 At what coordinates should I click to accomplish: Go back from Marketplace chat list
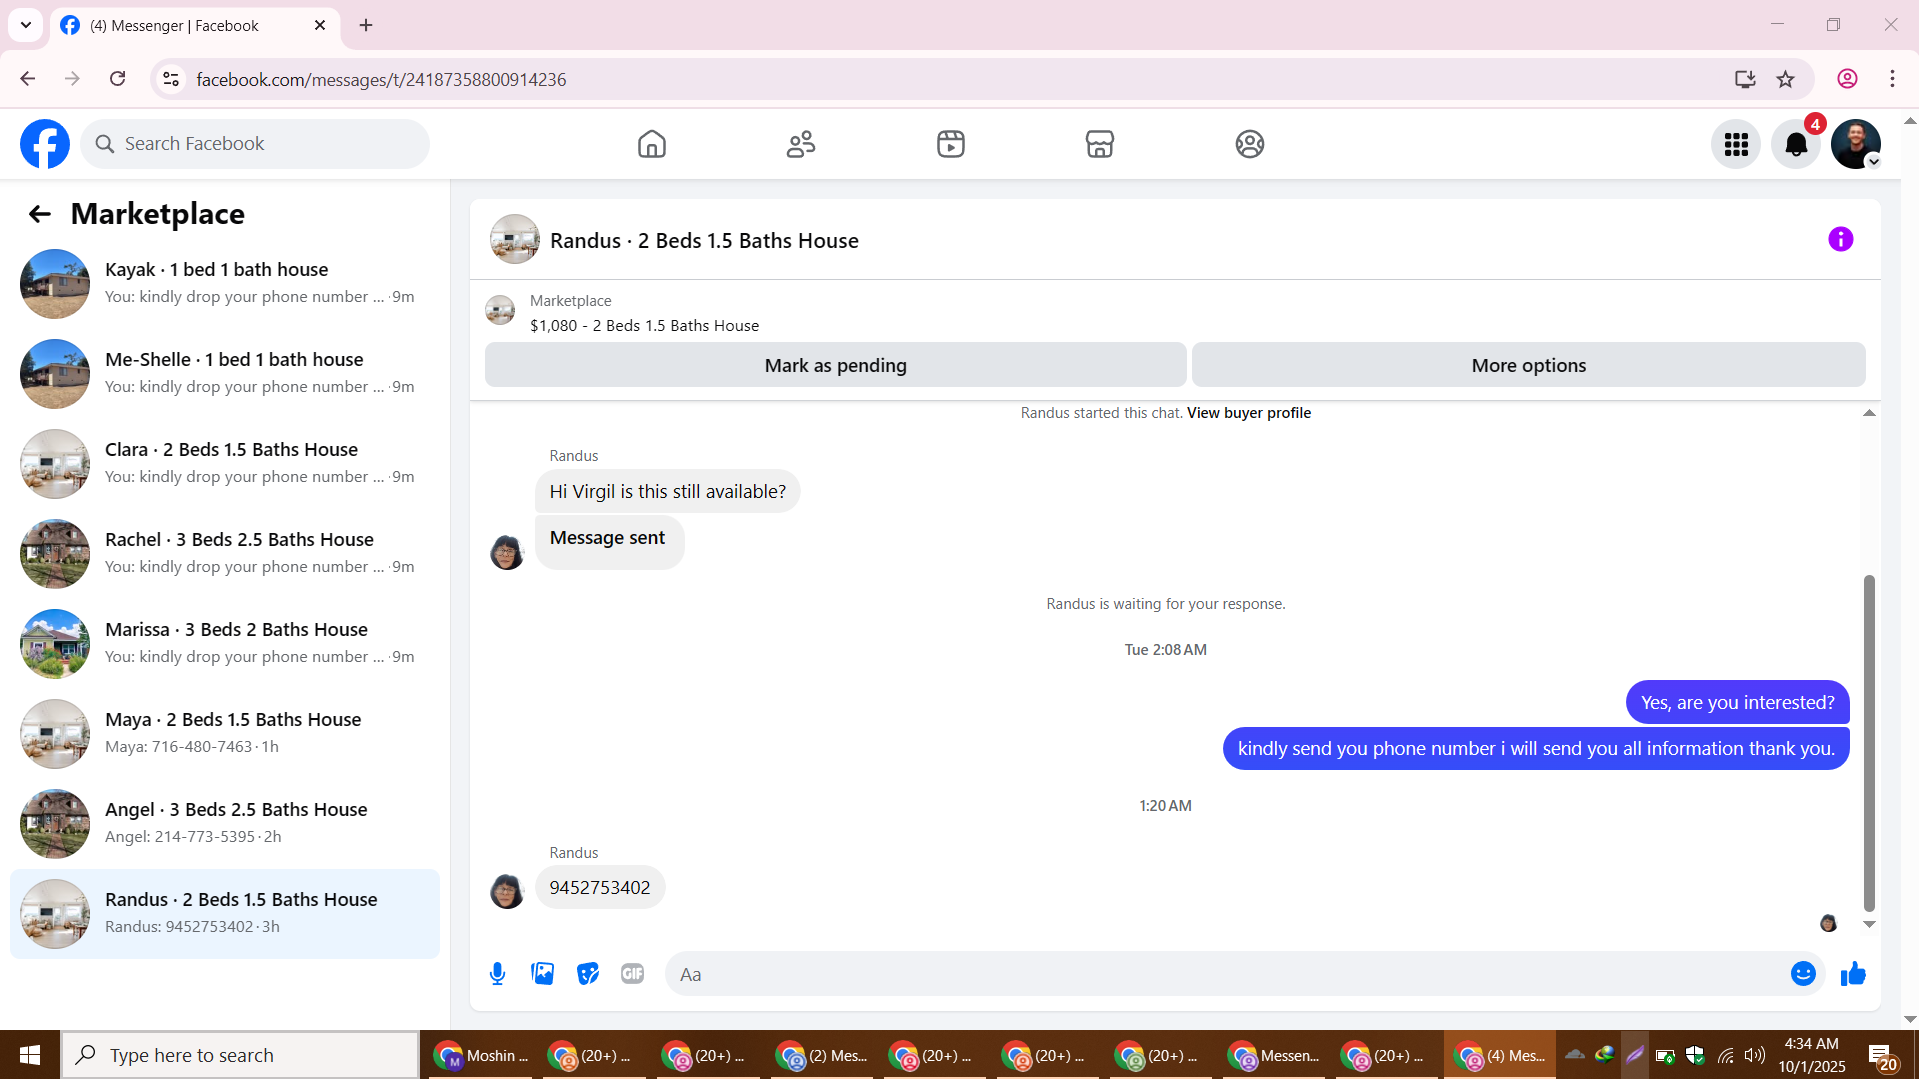tap(40, 214)
